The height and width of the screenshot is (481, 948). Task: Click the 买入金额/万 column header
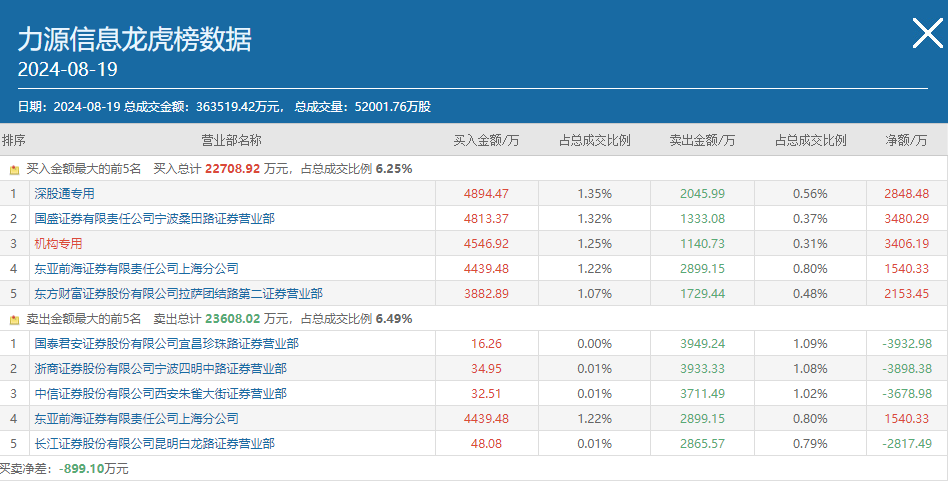(486, 140)
